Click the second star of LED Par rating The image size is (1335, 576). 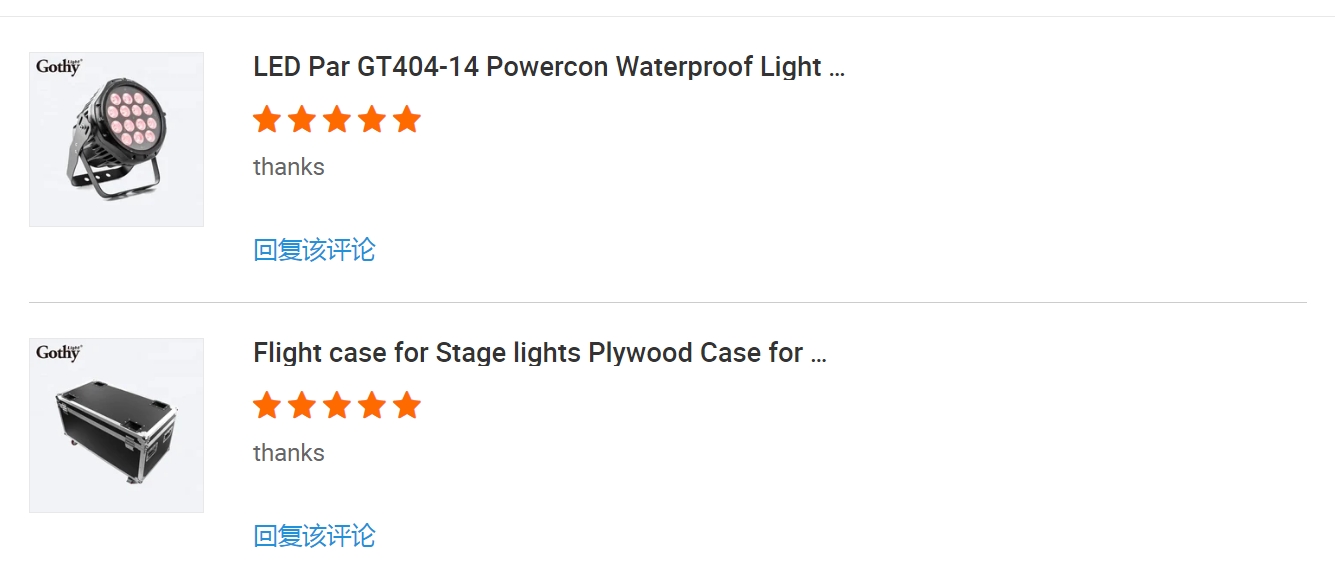coord(302,120)
